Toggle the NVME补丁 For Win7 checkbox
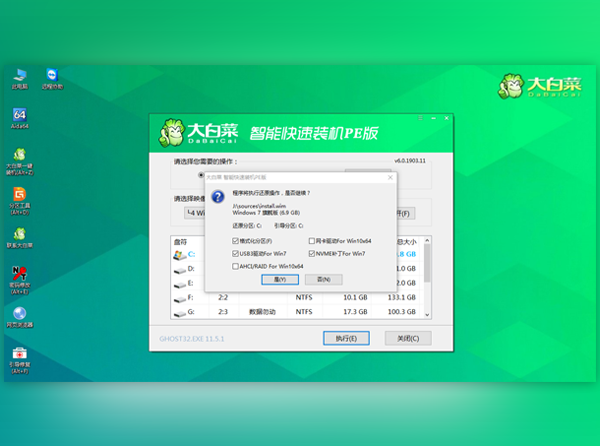600x446 pixels. click(x=312, y=254)
